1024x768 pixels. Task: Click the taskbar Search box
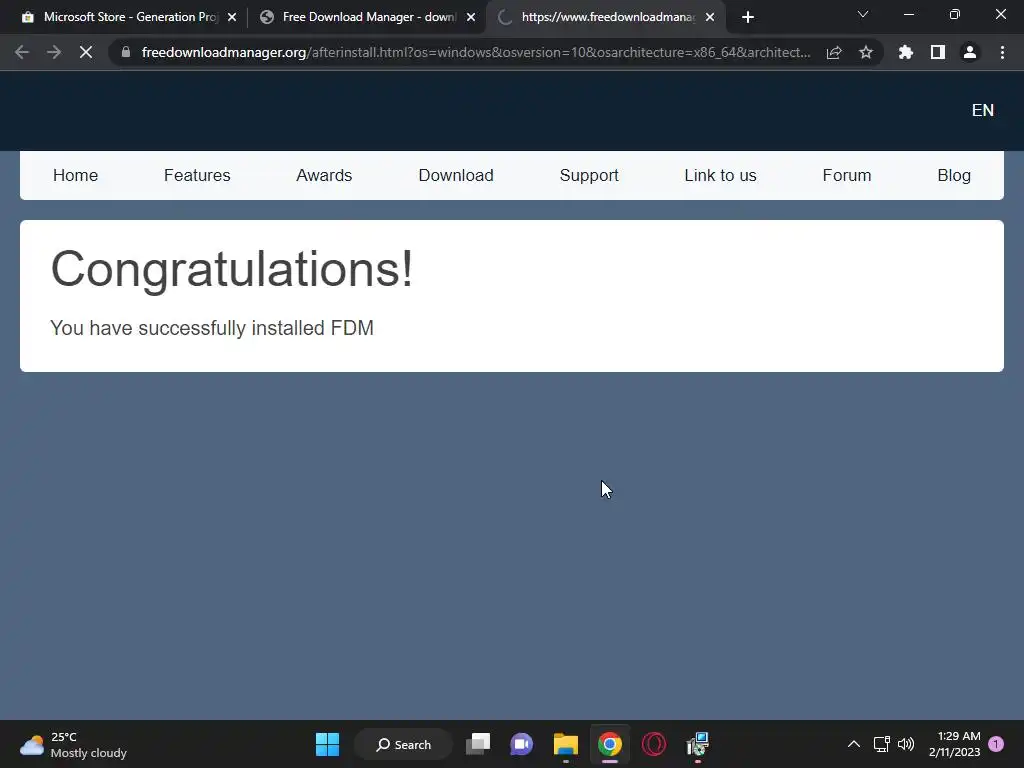[x=404, y=744]
